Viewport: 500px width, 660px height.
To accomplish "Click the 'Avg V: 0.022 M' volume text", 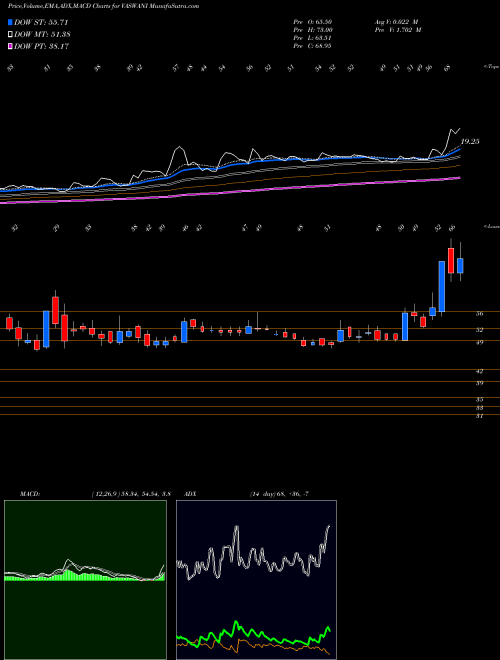I will (x=396, y=22).
